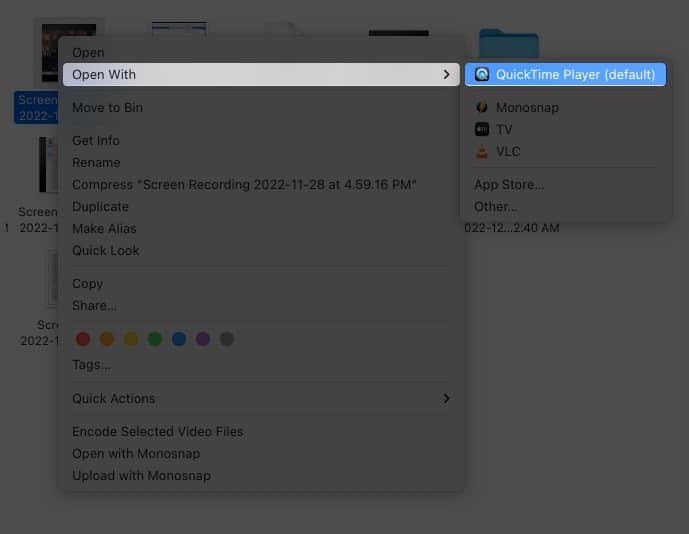Choose Quick Look
The width and height of the screenshot is (689, 534).
(261, 251)
